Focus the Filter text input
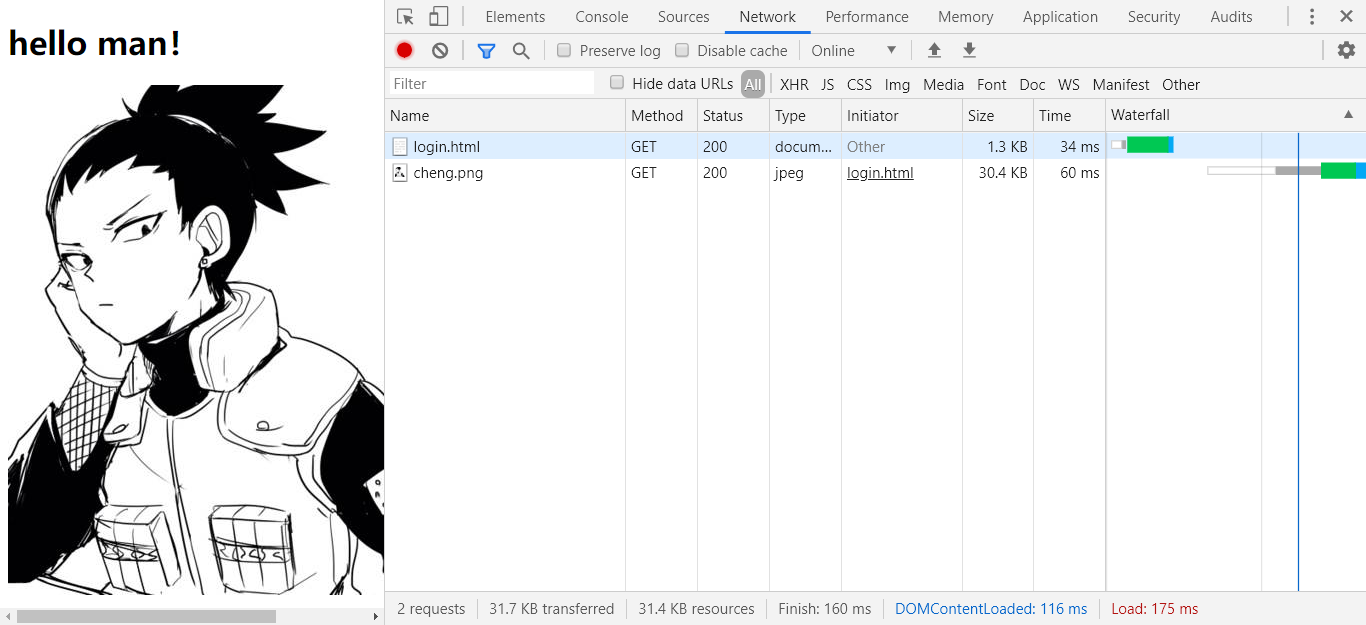 pos(490,84)
